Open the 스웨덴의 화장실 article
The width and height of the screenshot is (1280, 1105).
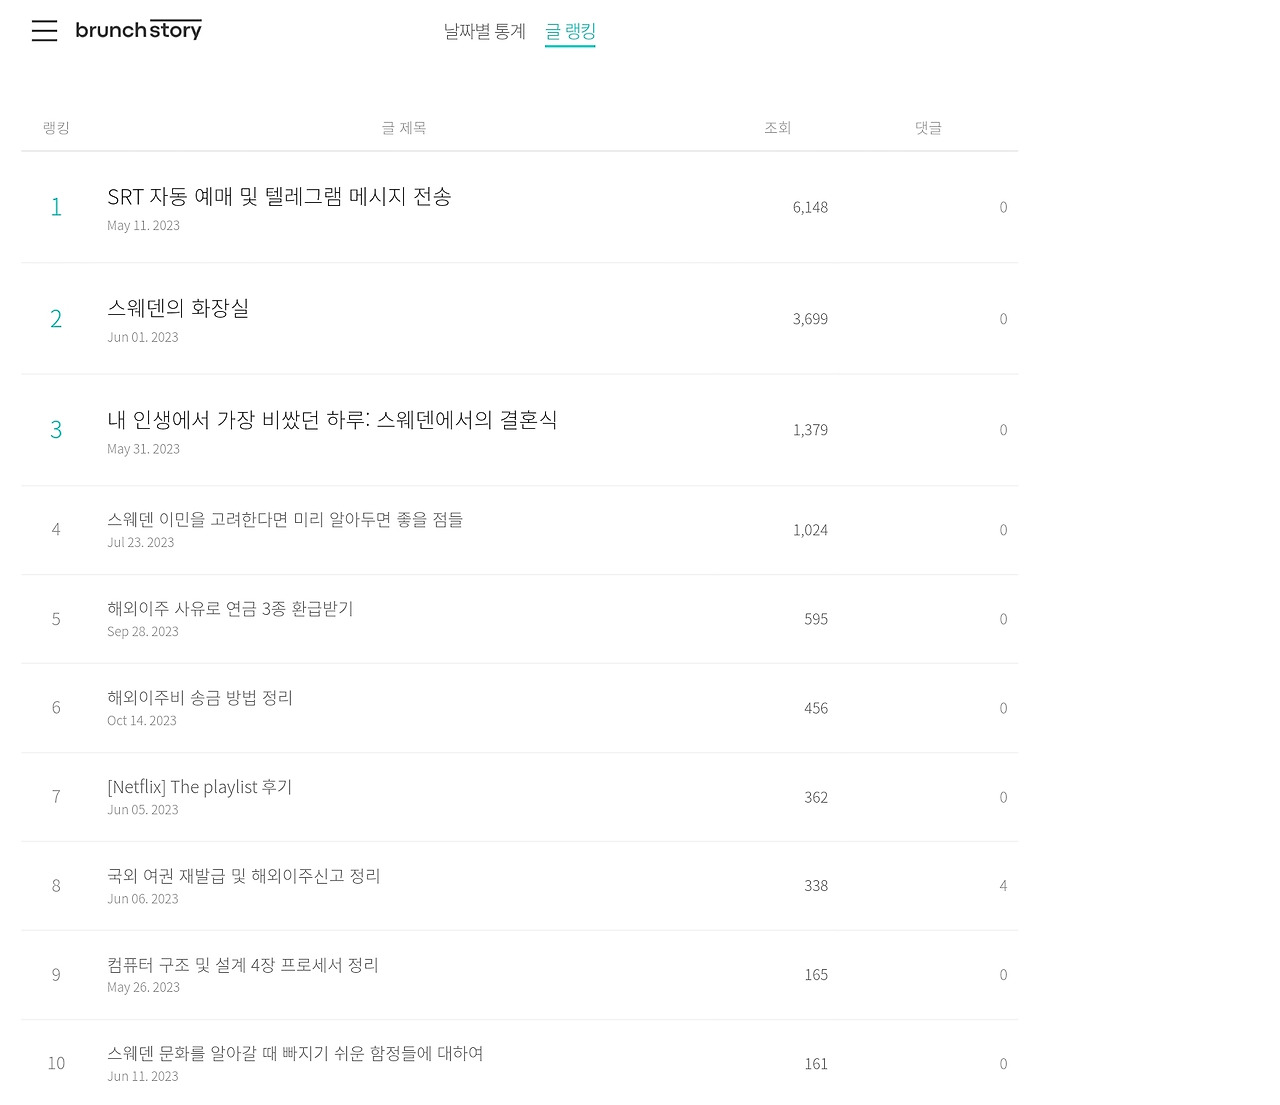click(x=178, y=308)
